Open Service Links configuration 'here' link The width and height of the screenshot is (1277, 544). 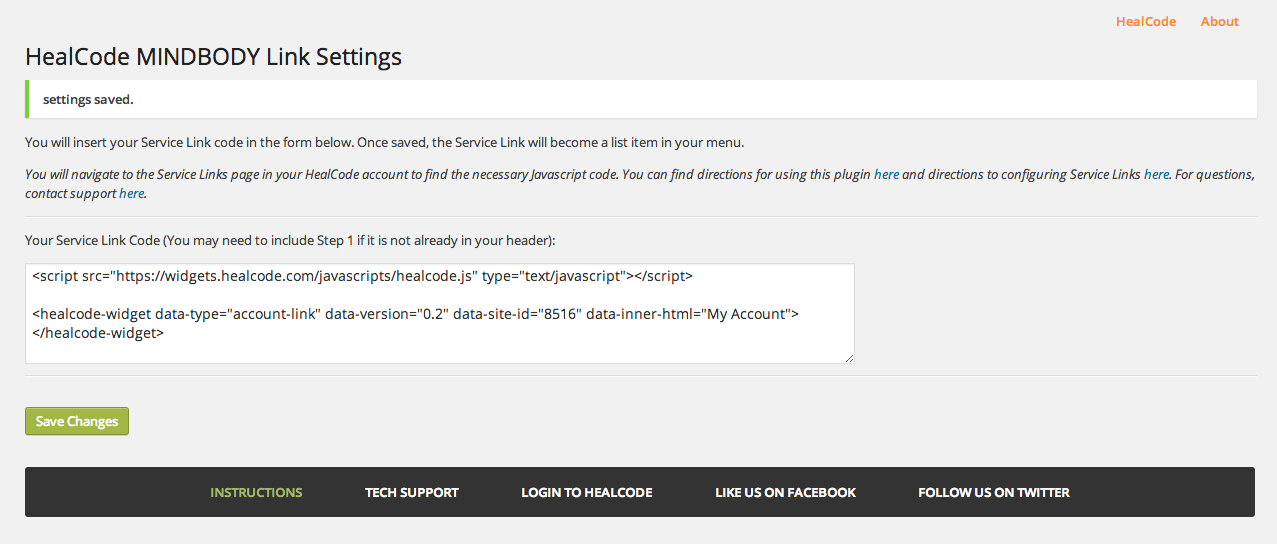pyautogui.click(x=1156, y=174)
